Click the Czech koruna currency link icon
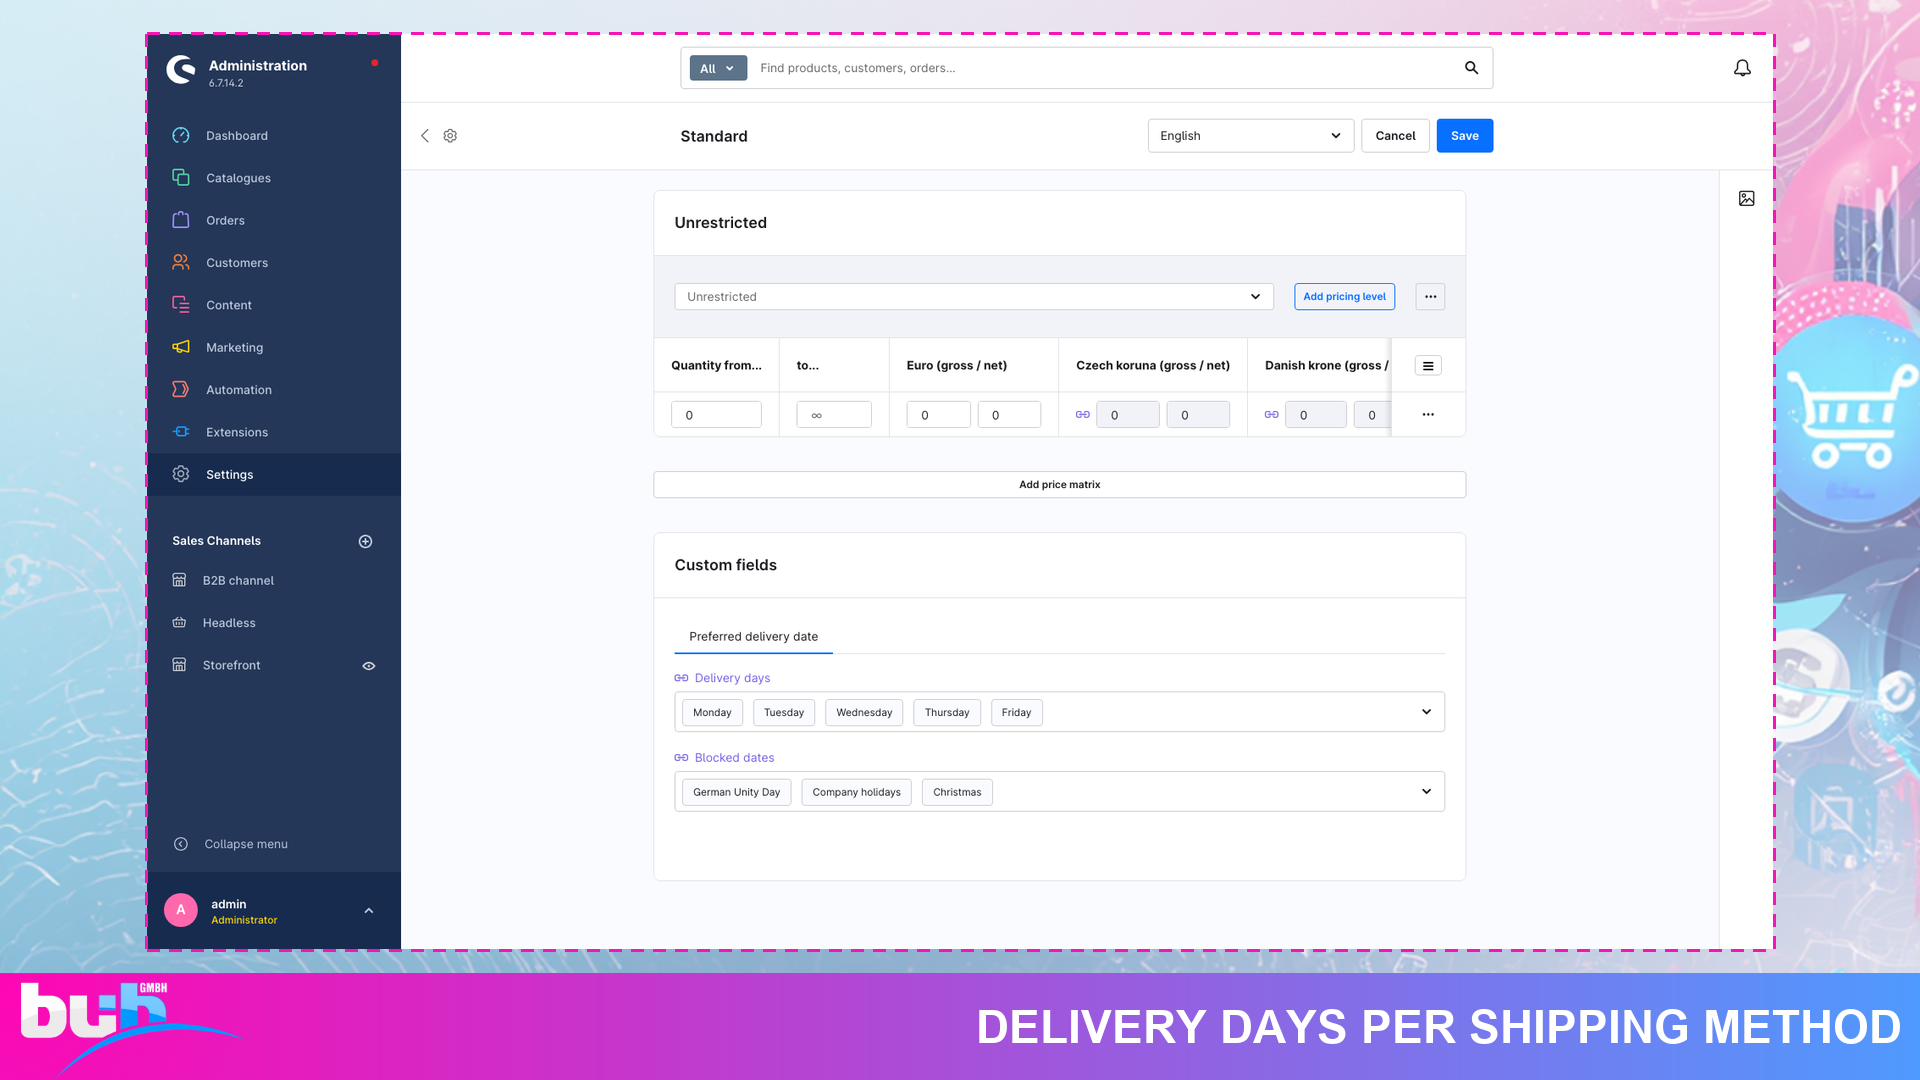This screenshot has width=1920, height=1080. 1083,415
